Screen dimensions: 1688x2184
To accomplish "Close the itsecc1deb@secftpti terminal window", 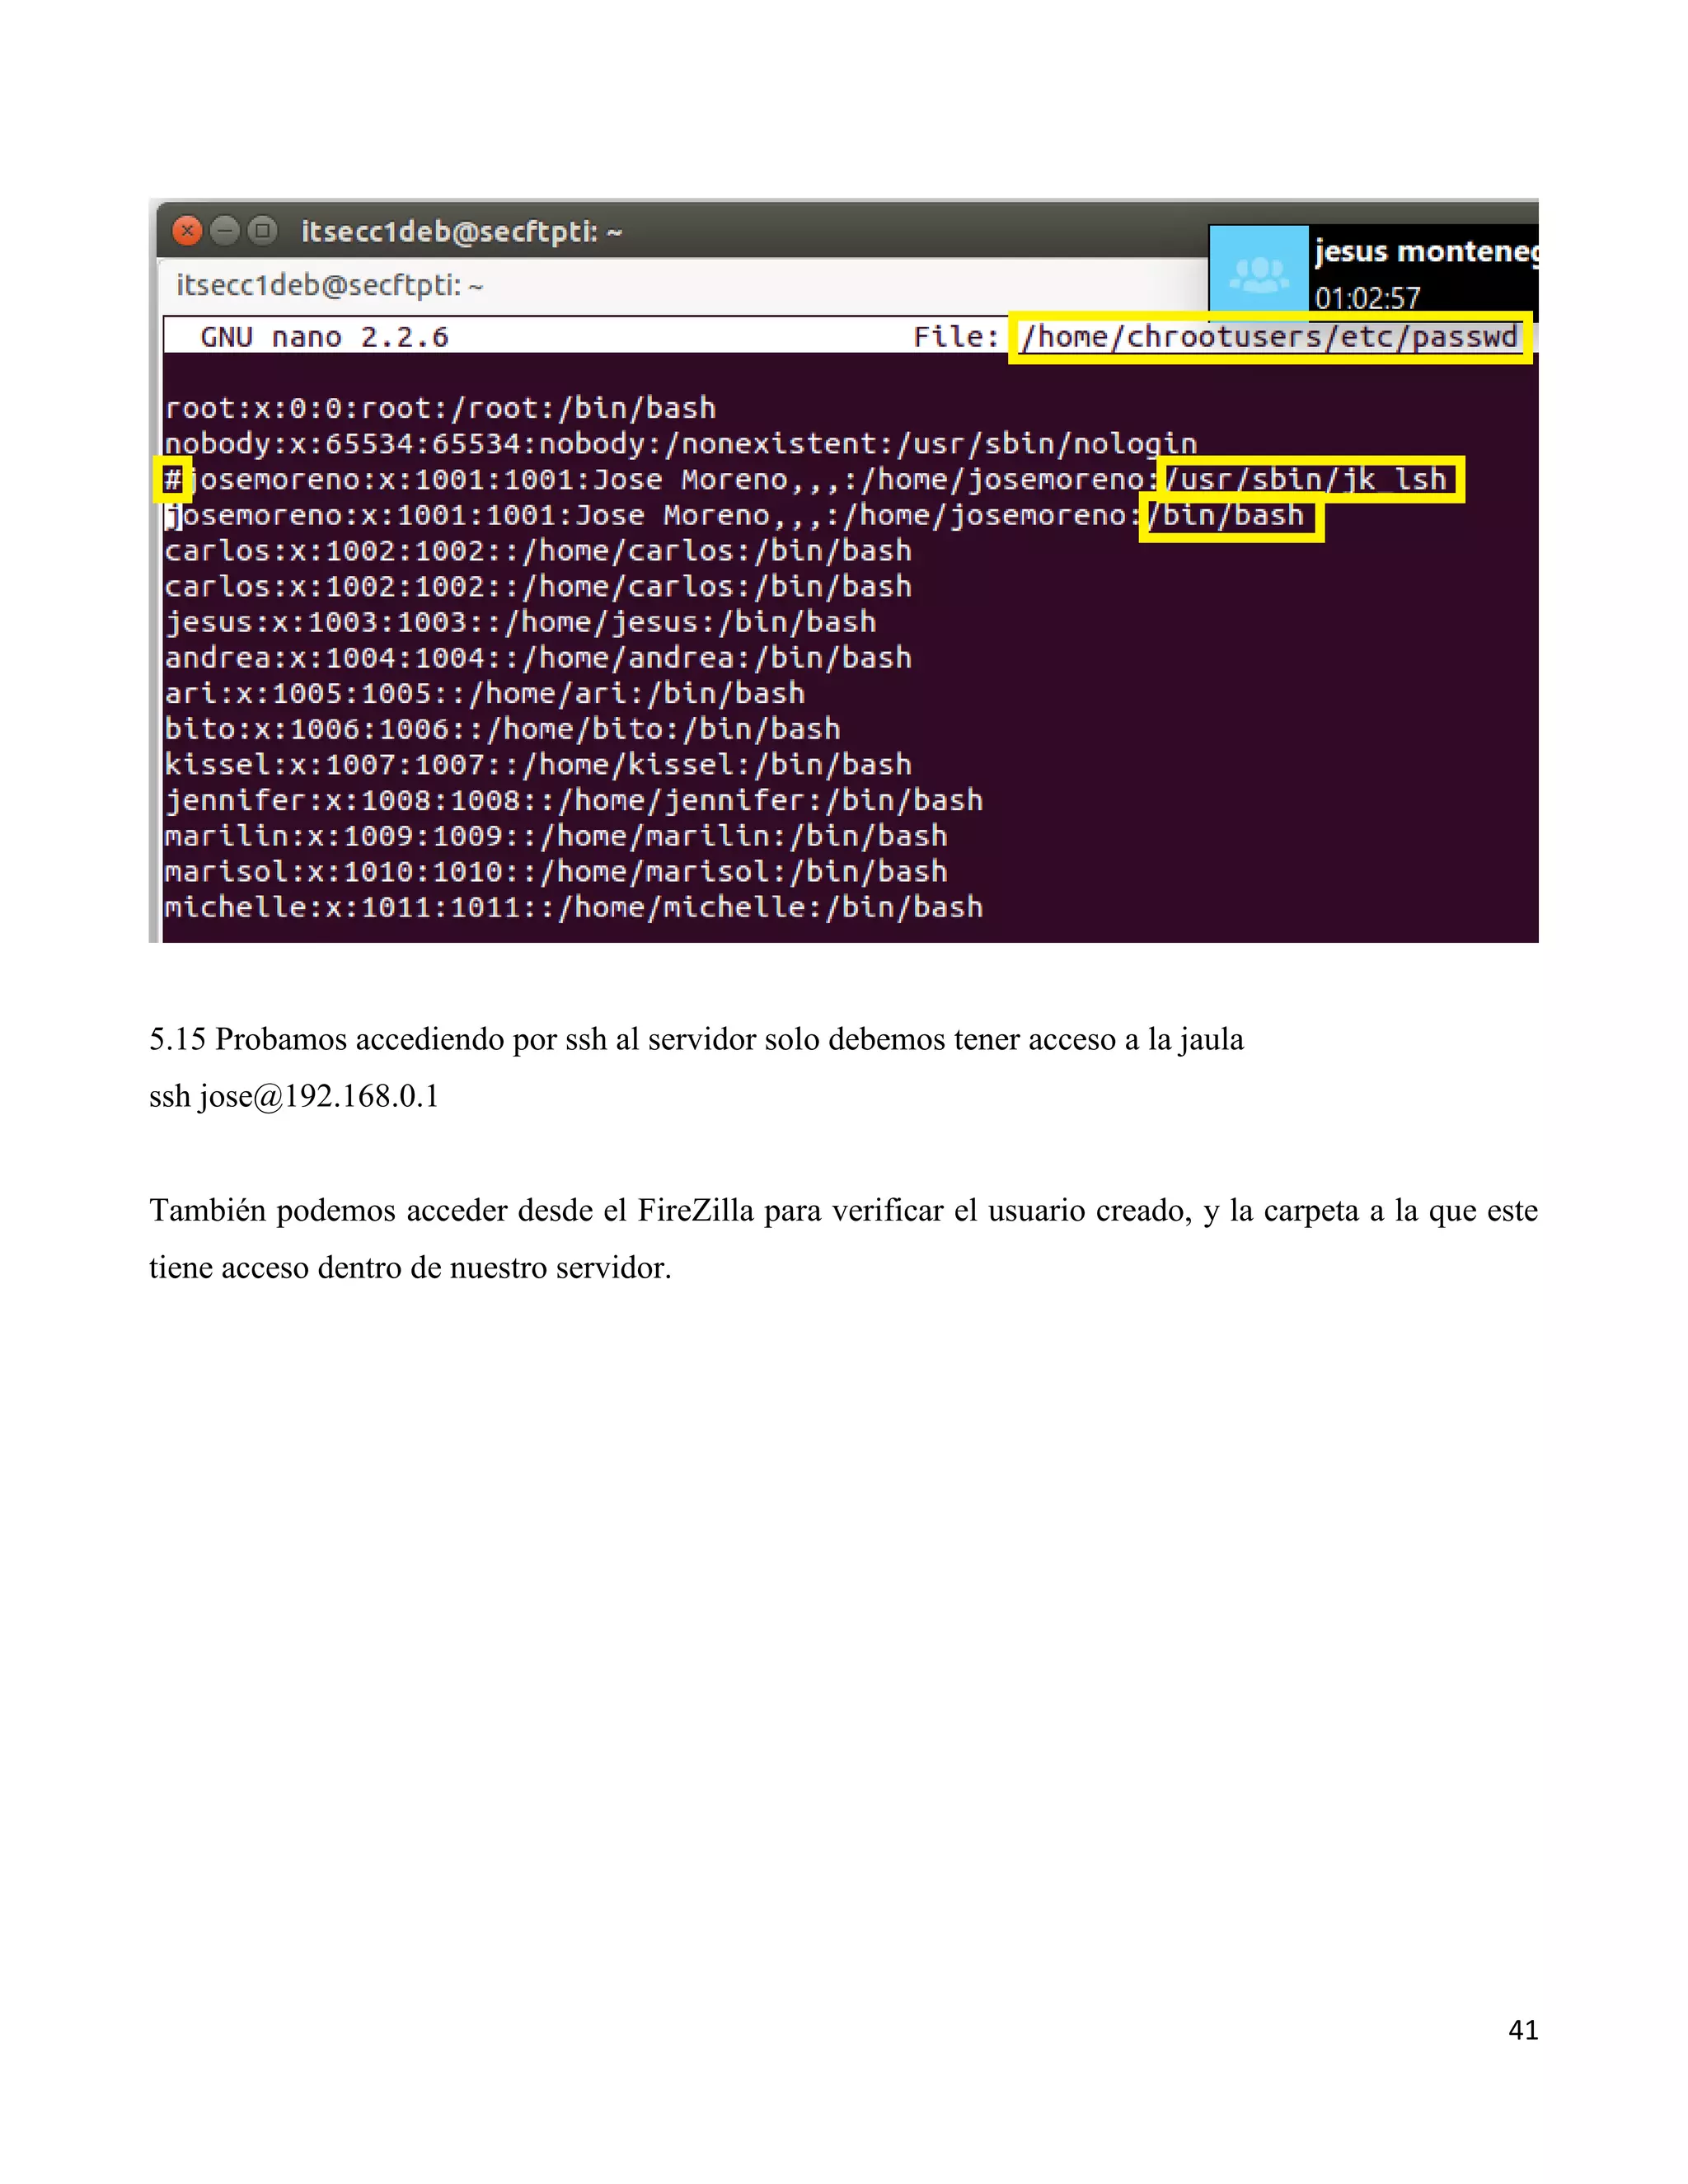I will click(187, 231).
